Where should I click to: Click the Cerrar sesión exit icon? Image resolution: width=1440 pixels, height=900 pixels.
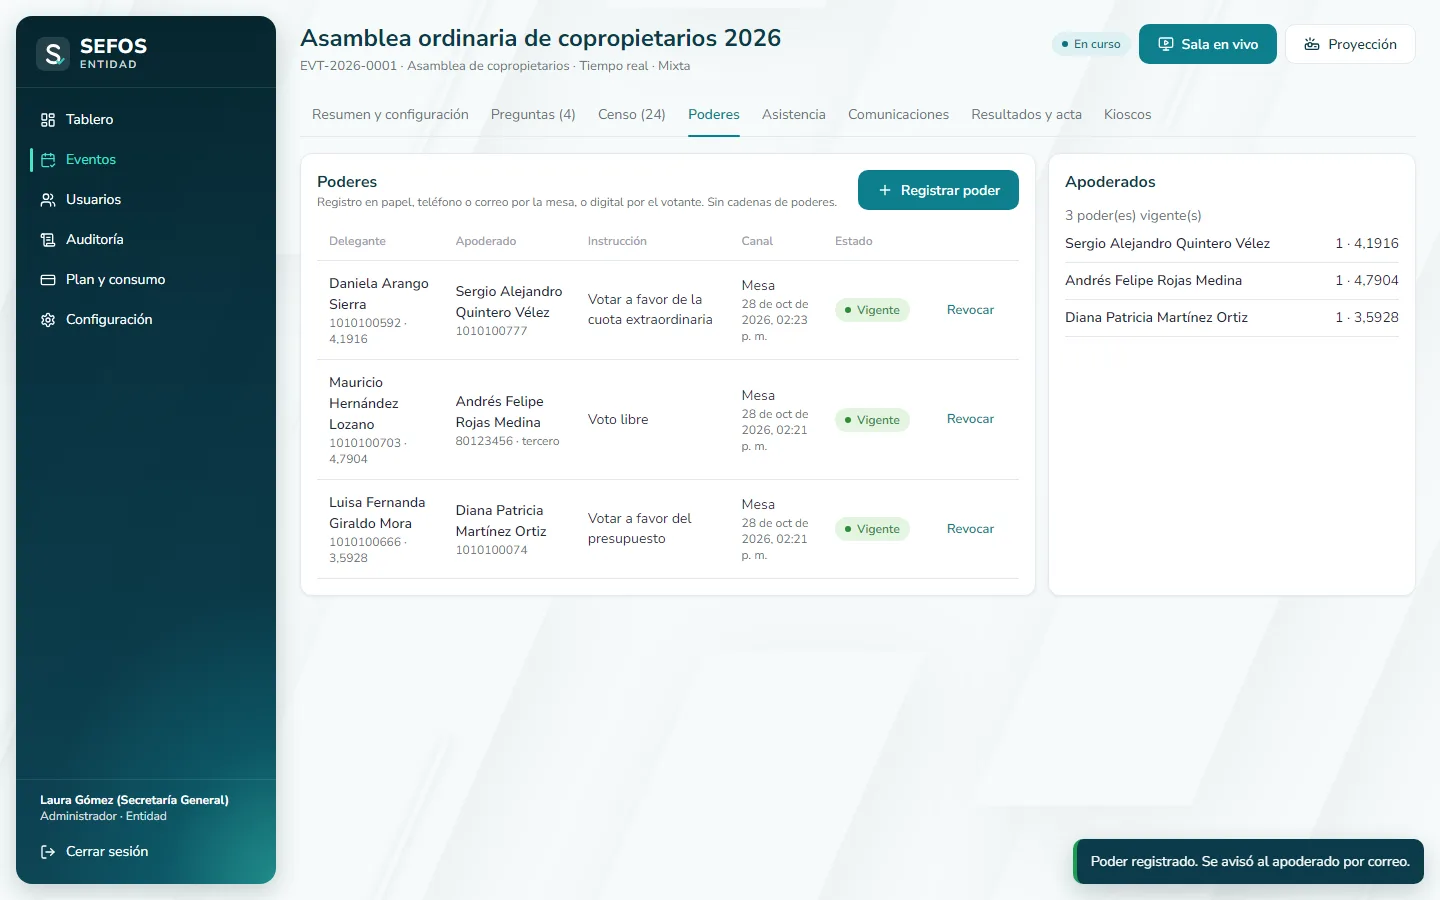pos(48,852)
